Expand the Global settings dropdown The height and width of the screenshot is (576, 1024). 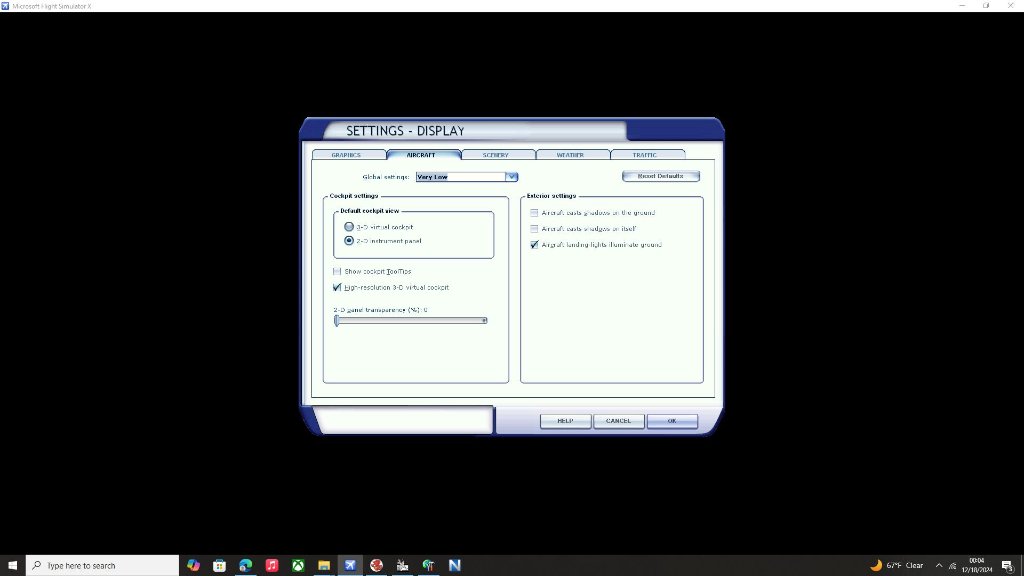click(511, 177)
